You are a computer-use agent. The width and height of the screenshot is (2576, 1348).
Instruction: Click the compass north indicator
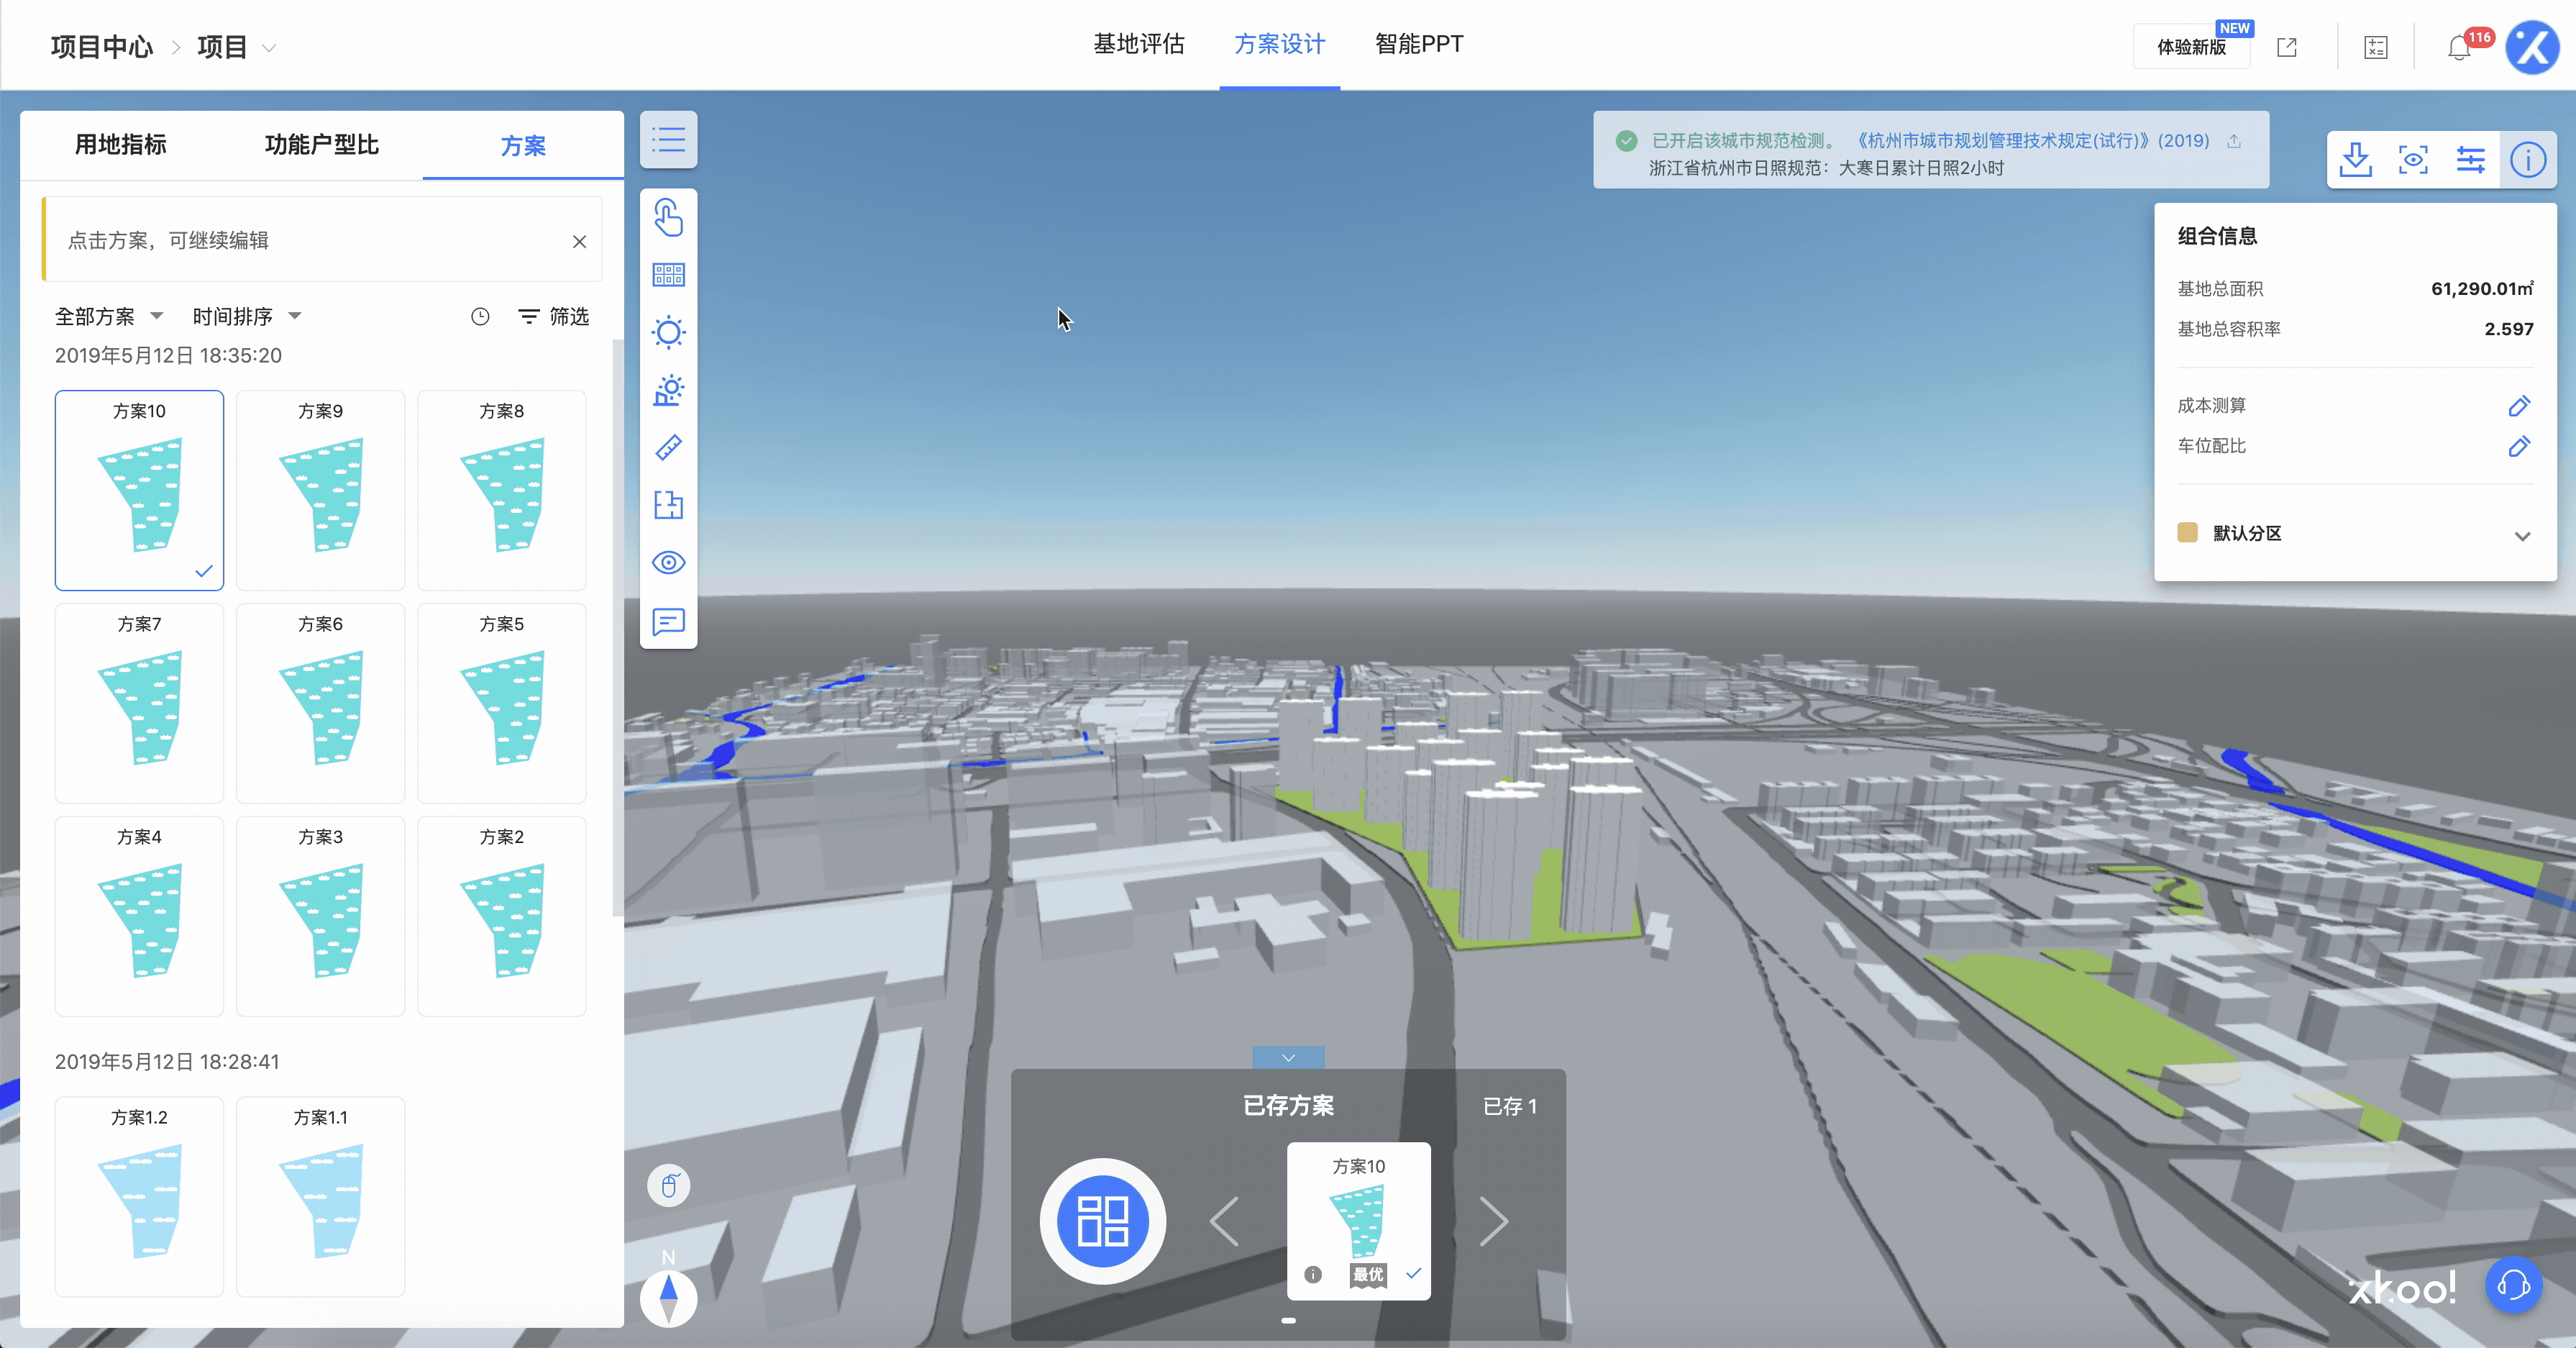[x=668, y=1297]
